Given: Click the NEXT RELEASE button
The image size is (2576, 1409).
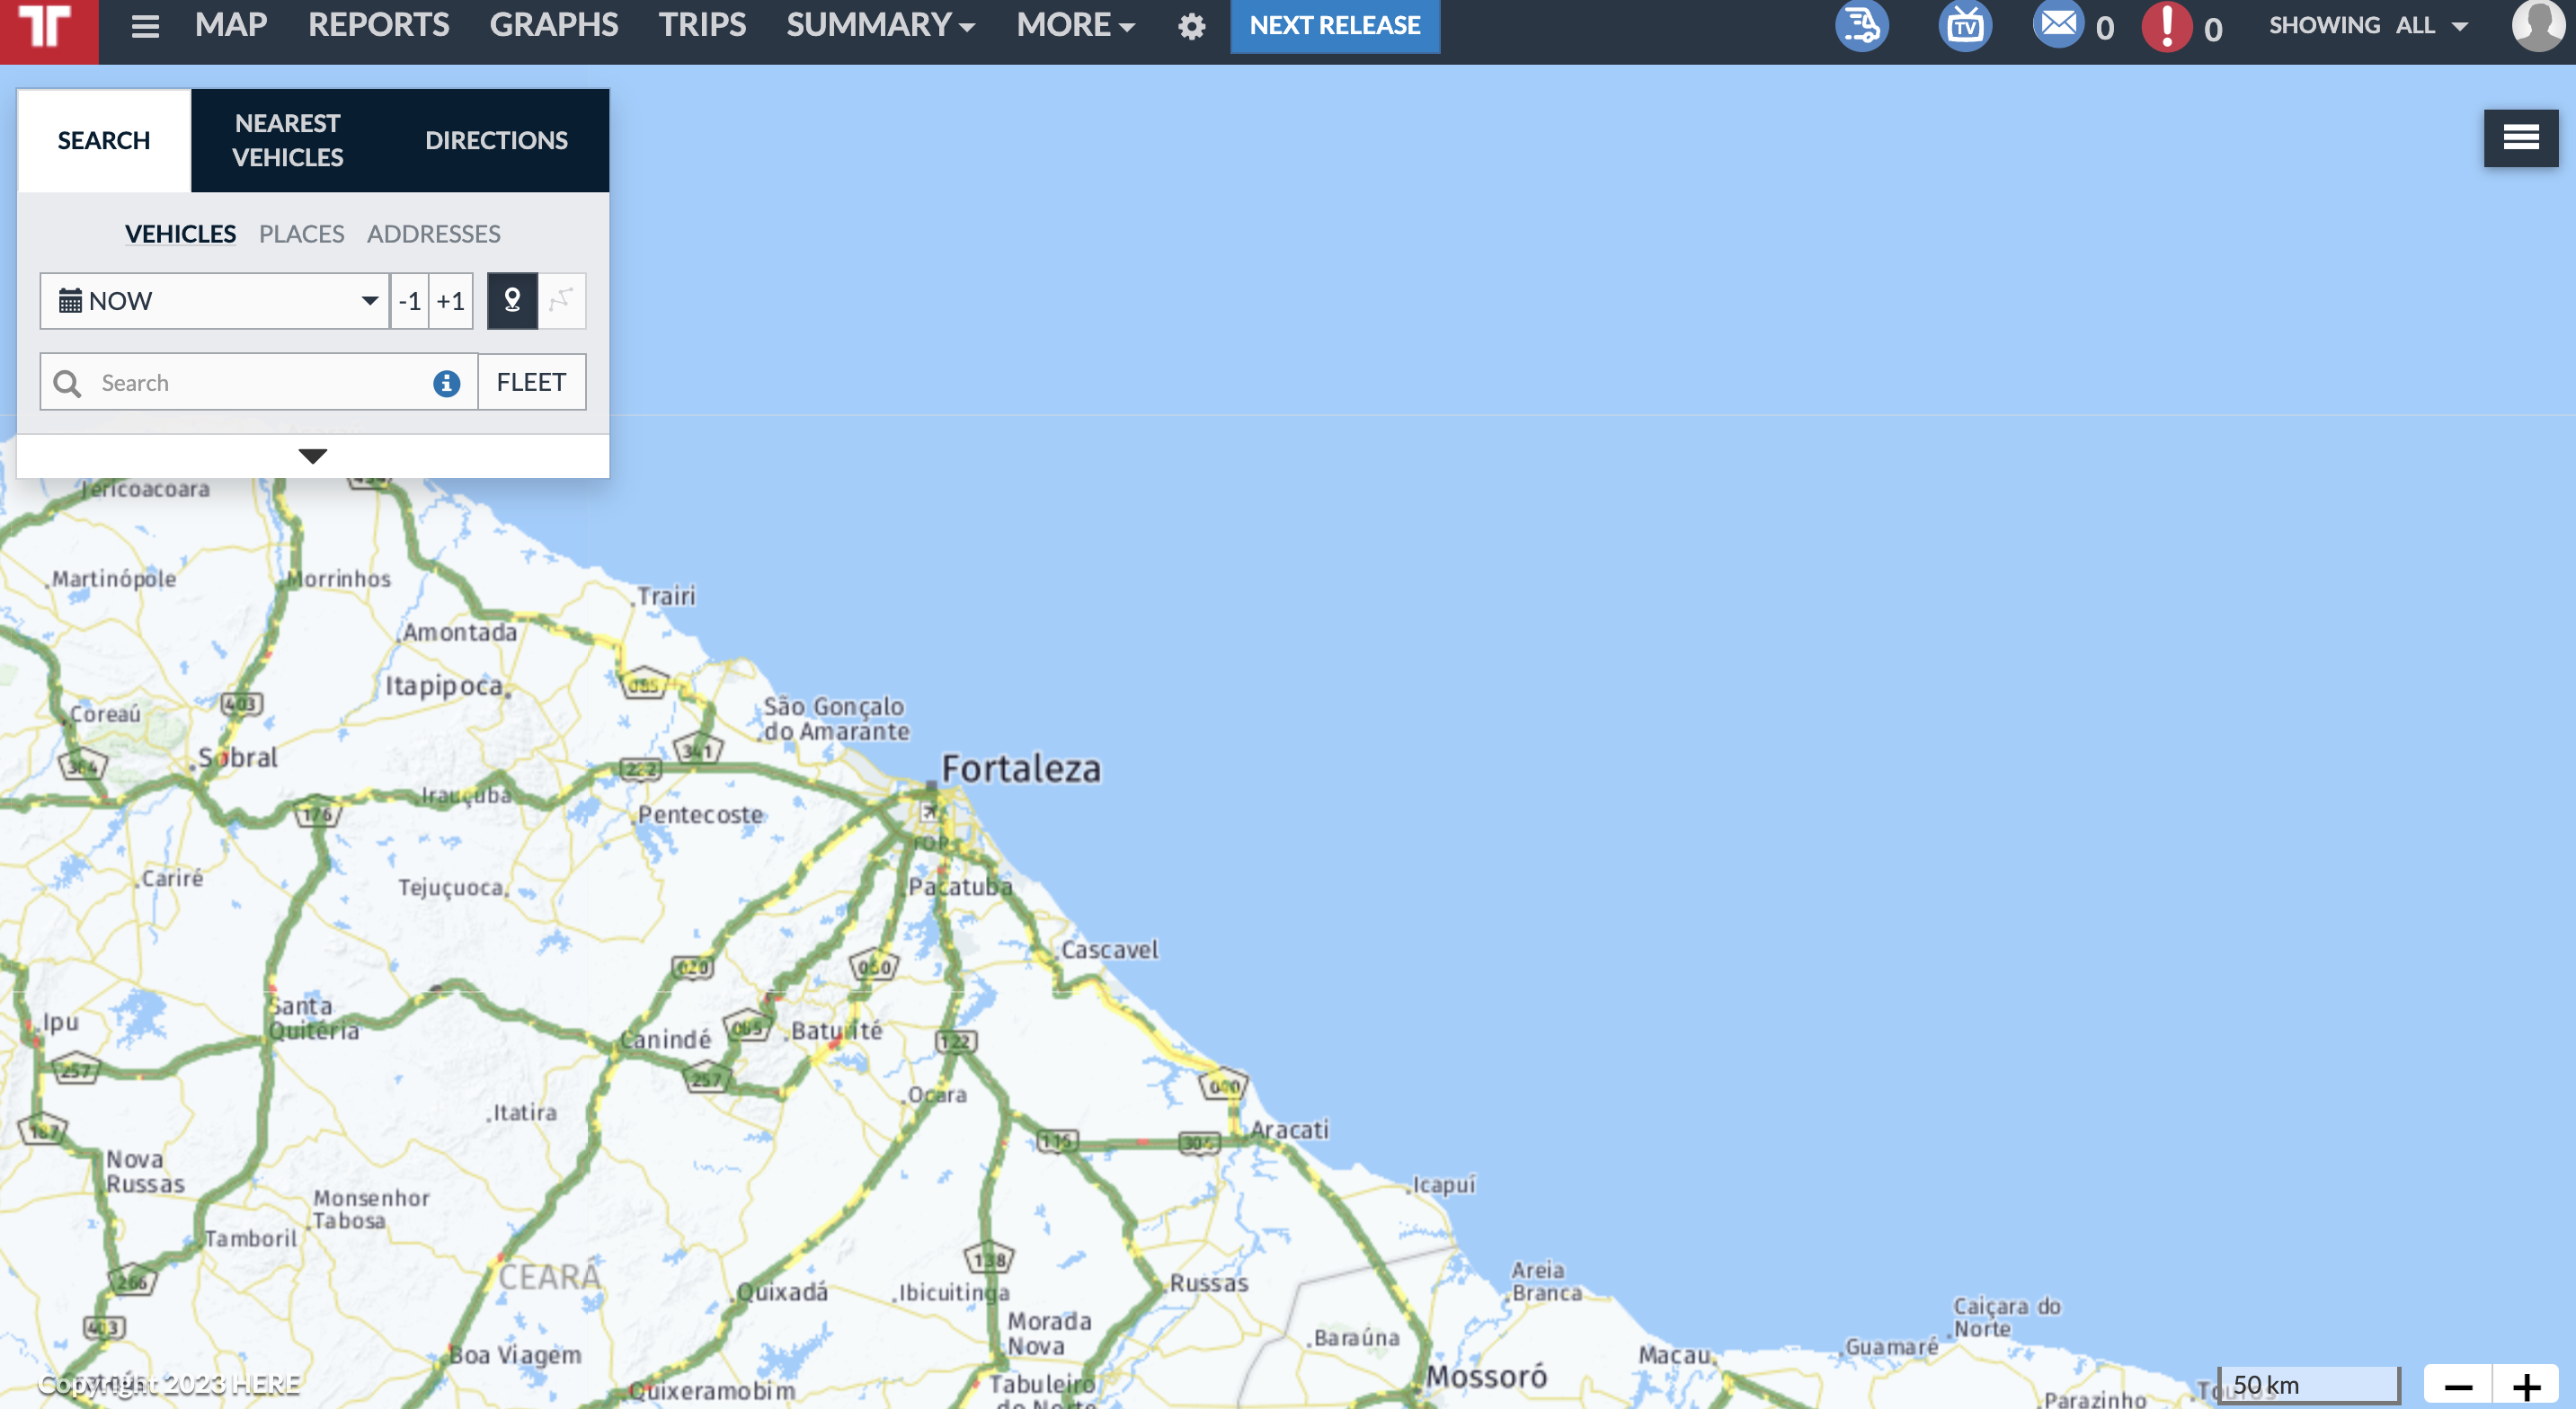Looking at the screenshot, I should click(x=1335, y=26).
